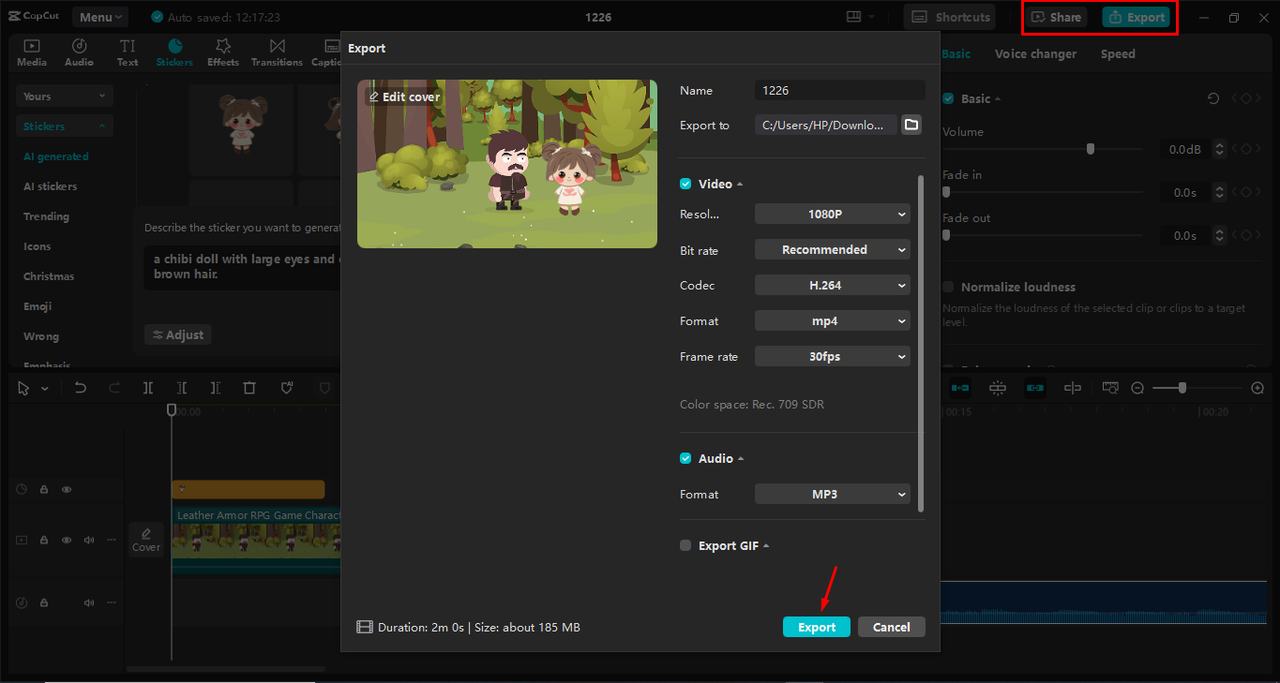The width and height of the screenshot is (1280, 683).
Task: Open the Bit rate Recommended dropdown
Action: (x=832, y=250)
